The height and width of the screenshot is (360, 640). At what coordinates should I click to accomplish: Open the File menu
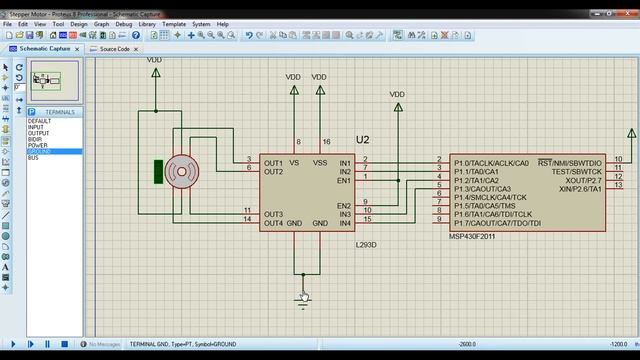point(7,24)
